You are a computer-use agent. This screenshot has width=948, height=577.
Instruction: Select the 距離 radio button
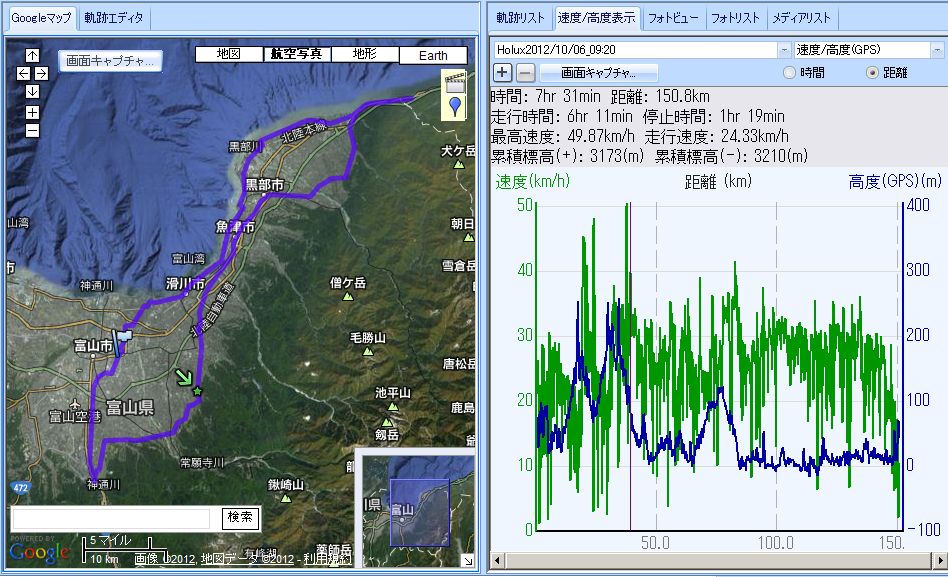tap(871, 73)
